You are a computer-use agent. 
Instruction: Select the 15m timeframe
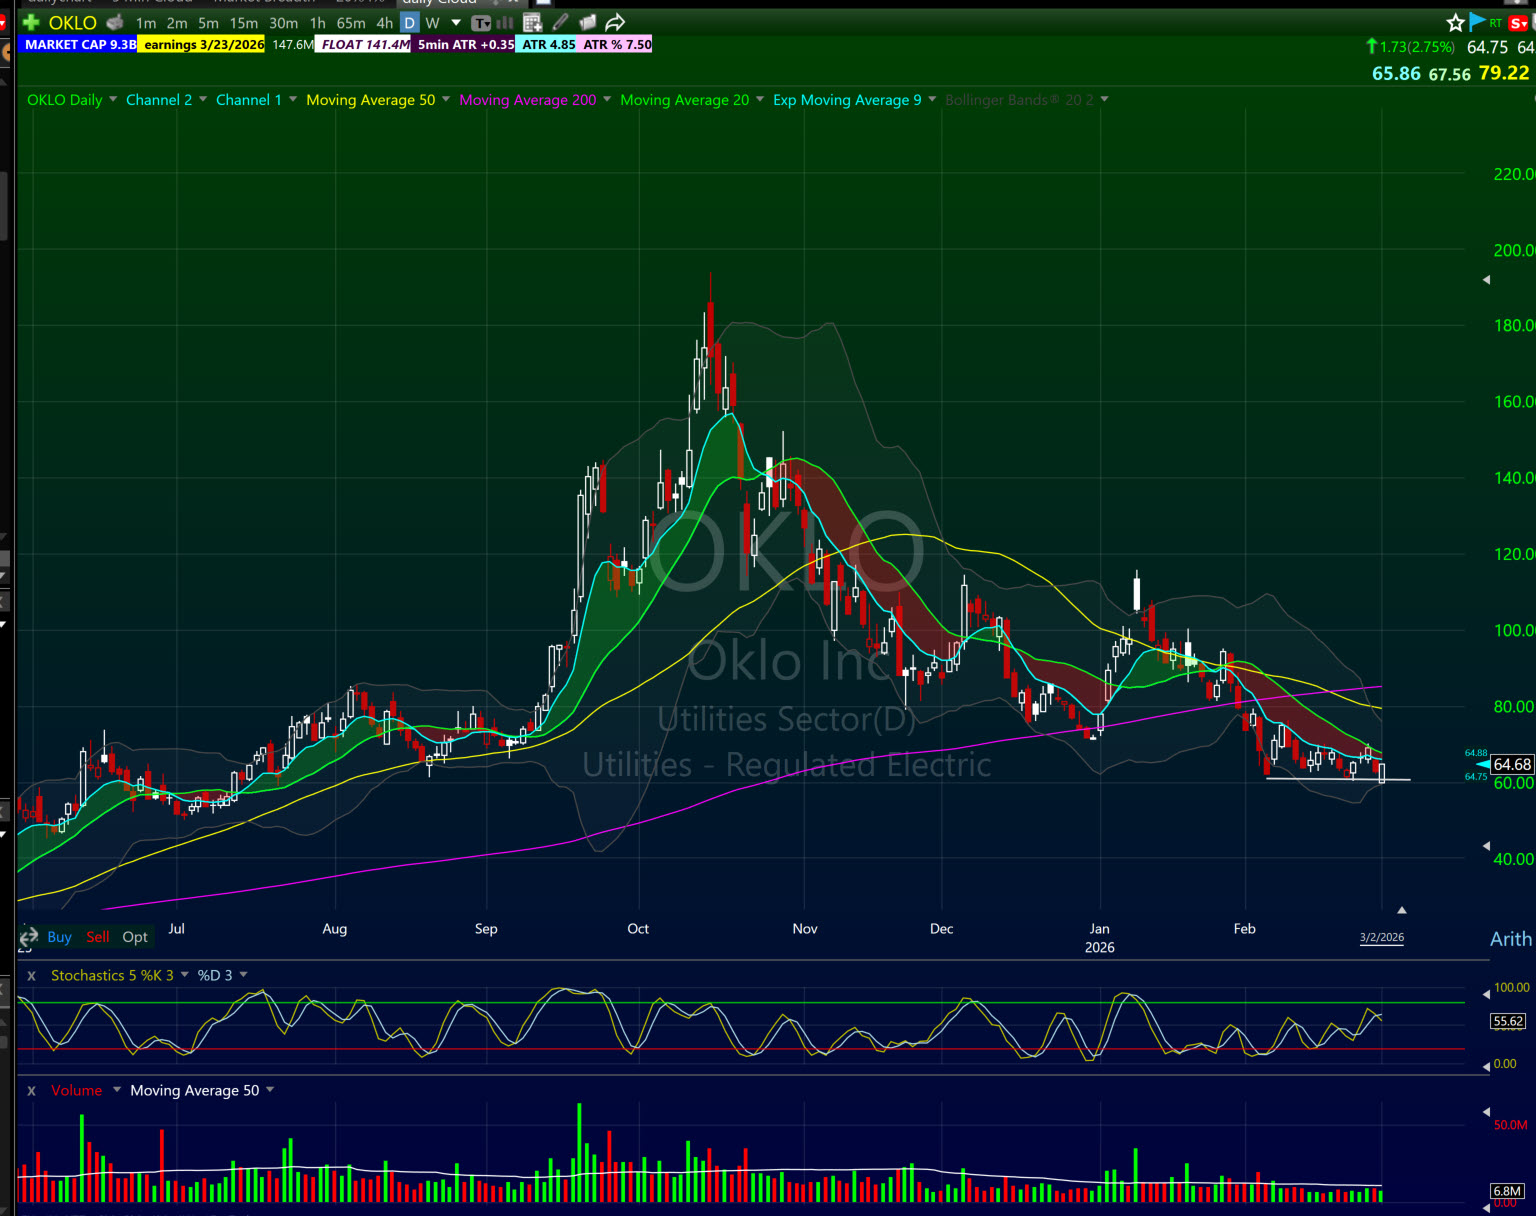point(244,23)
